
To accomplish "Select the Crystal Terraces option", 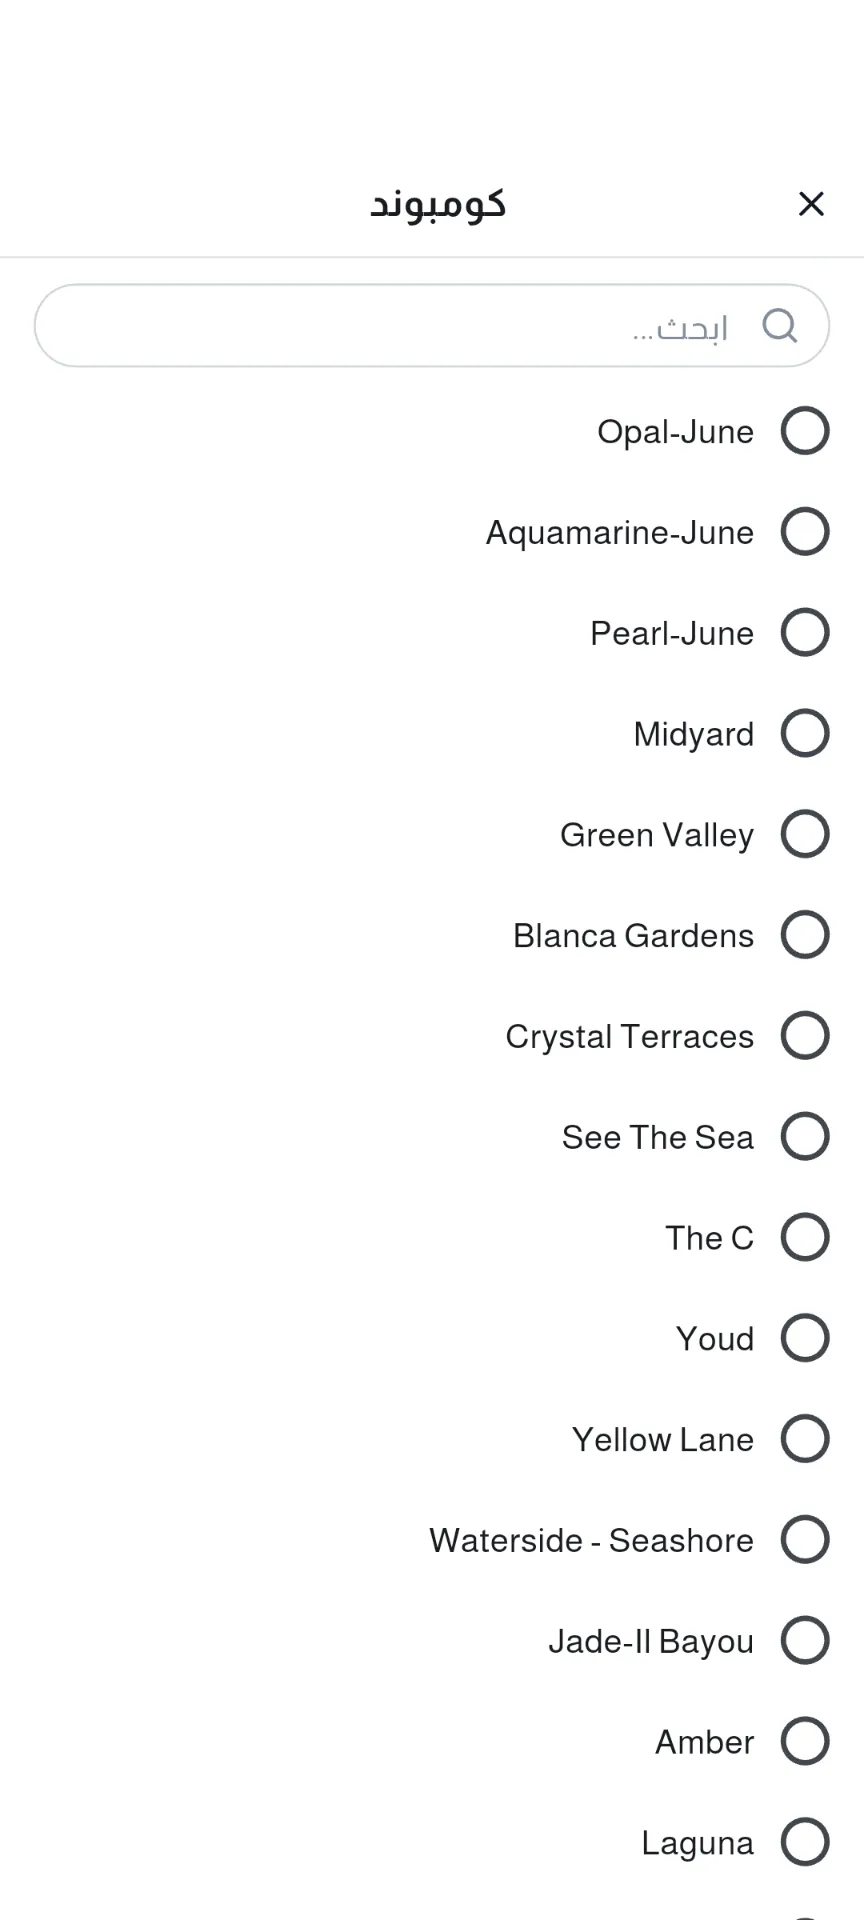I will tap(805, 1036).
